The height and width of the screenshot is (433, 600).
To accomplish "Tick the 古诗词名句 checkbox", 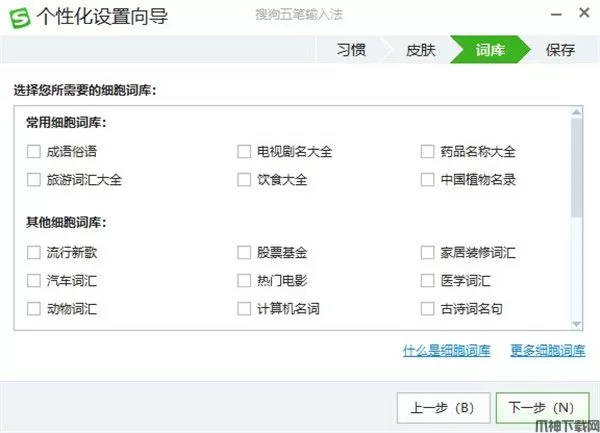I will (x=427, y=309).
